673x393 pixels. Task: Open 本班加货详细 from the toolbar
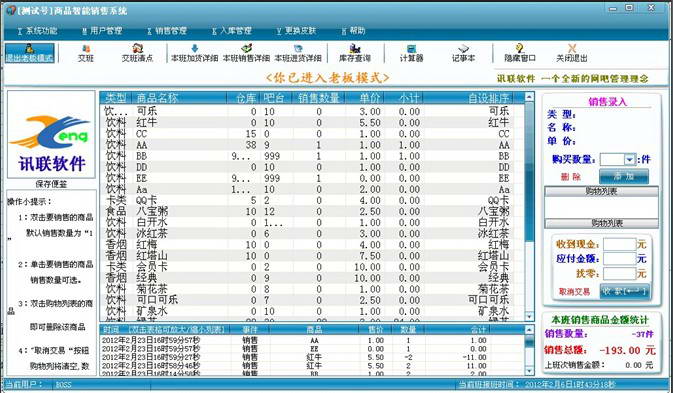pos(194,53)
